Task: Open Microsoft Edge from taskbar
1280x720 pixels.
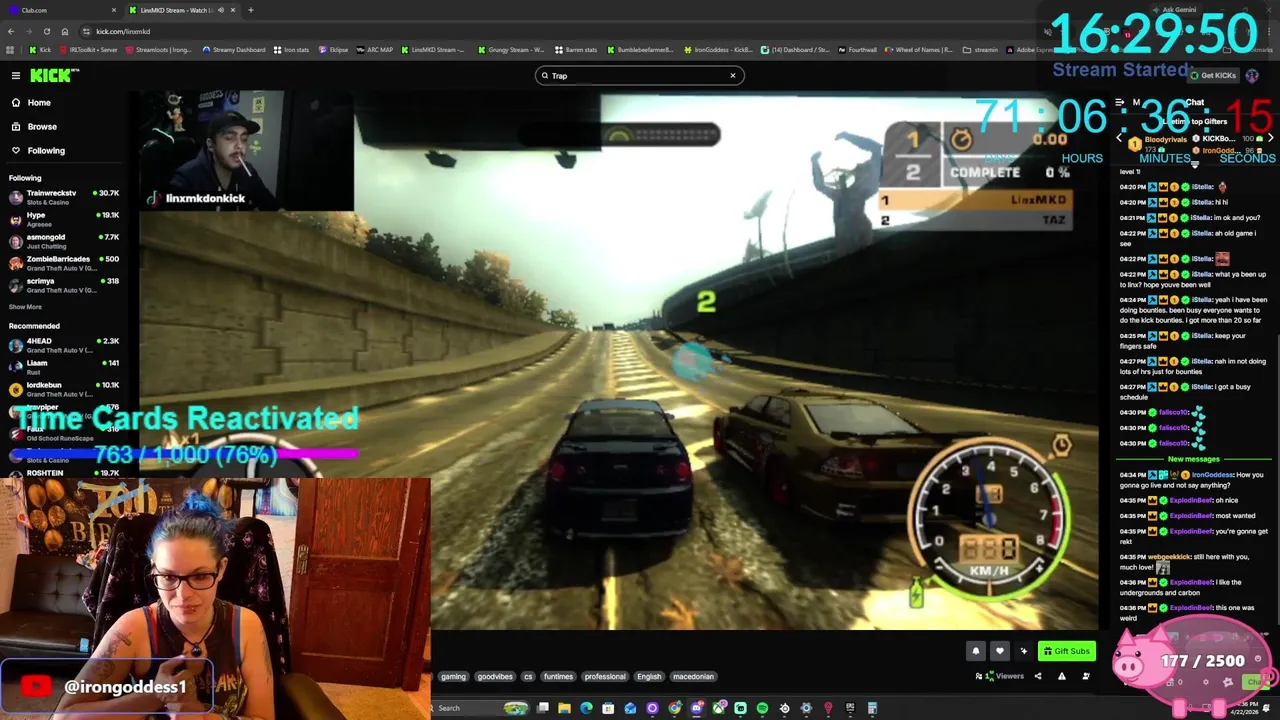Action: (x=586, y=708)
